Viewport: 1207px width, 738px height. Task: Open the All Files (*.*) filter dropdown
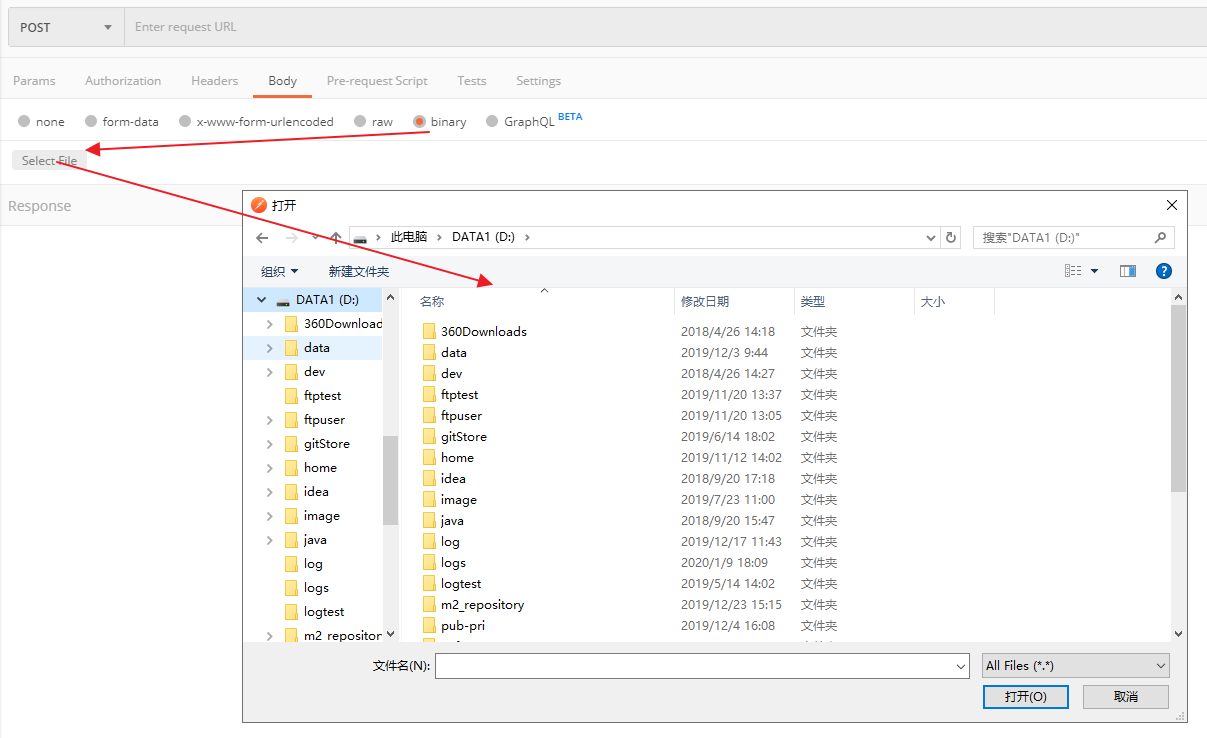(x=1075, y=665)
